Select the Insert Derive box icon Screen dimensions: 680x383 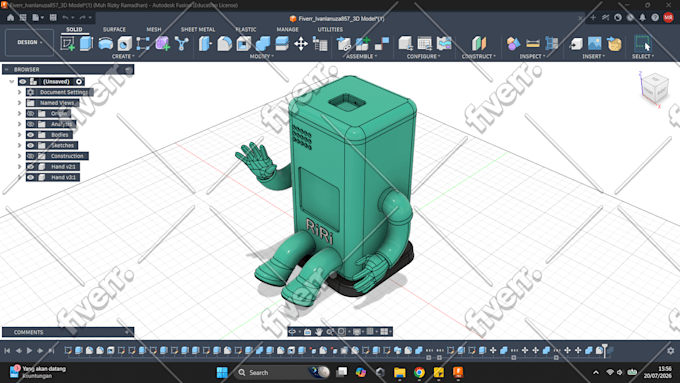tap(575, 43)
